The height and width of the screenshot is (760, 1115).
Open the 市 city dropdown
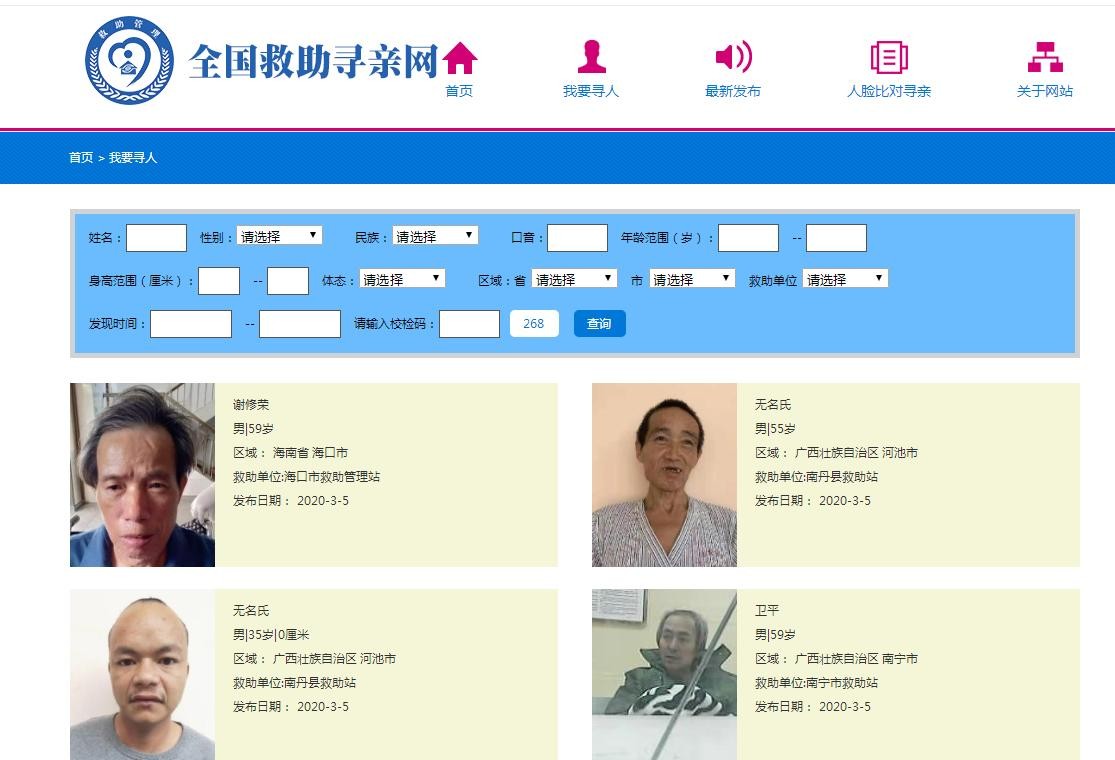[692, 279]
